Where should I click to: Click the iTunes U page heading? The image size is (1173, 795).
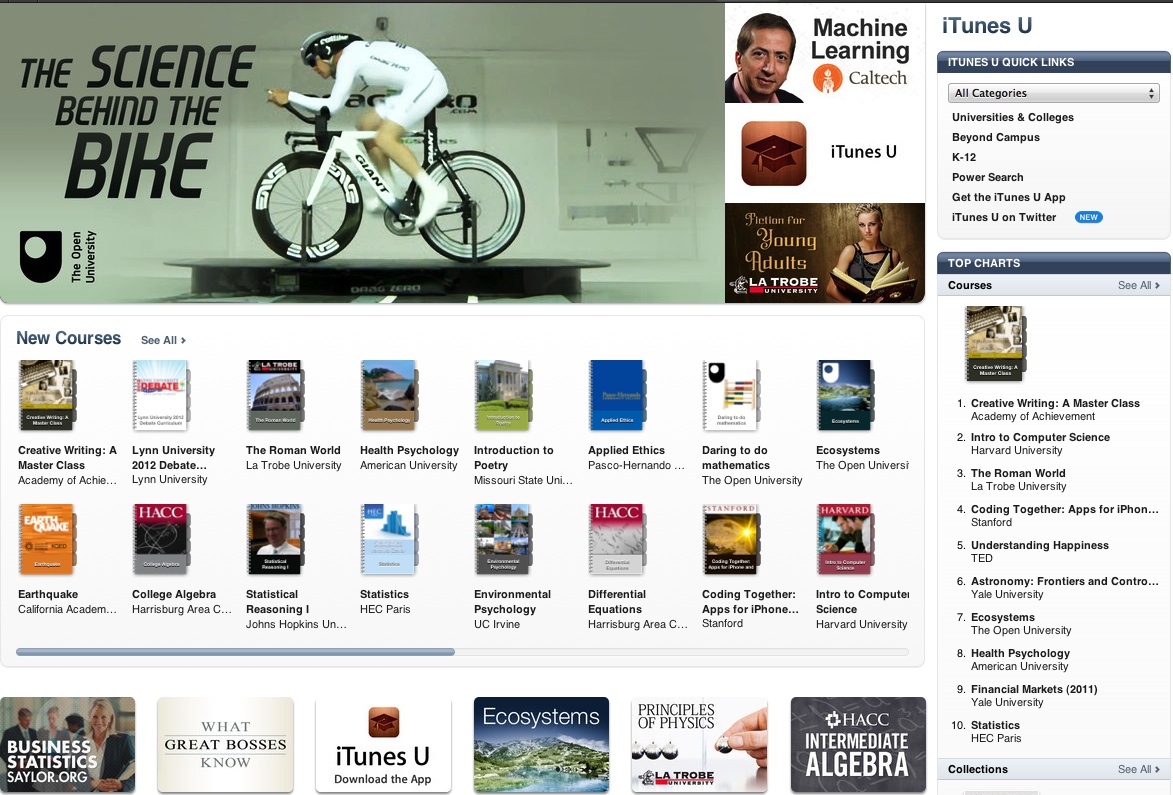click(x=987, y=26)
